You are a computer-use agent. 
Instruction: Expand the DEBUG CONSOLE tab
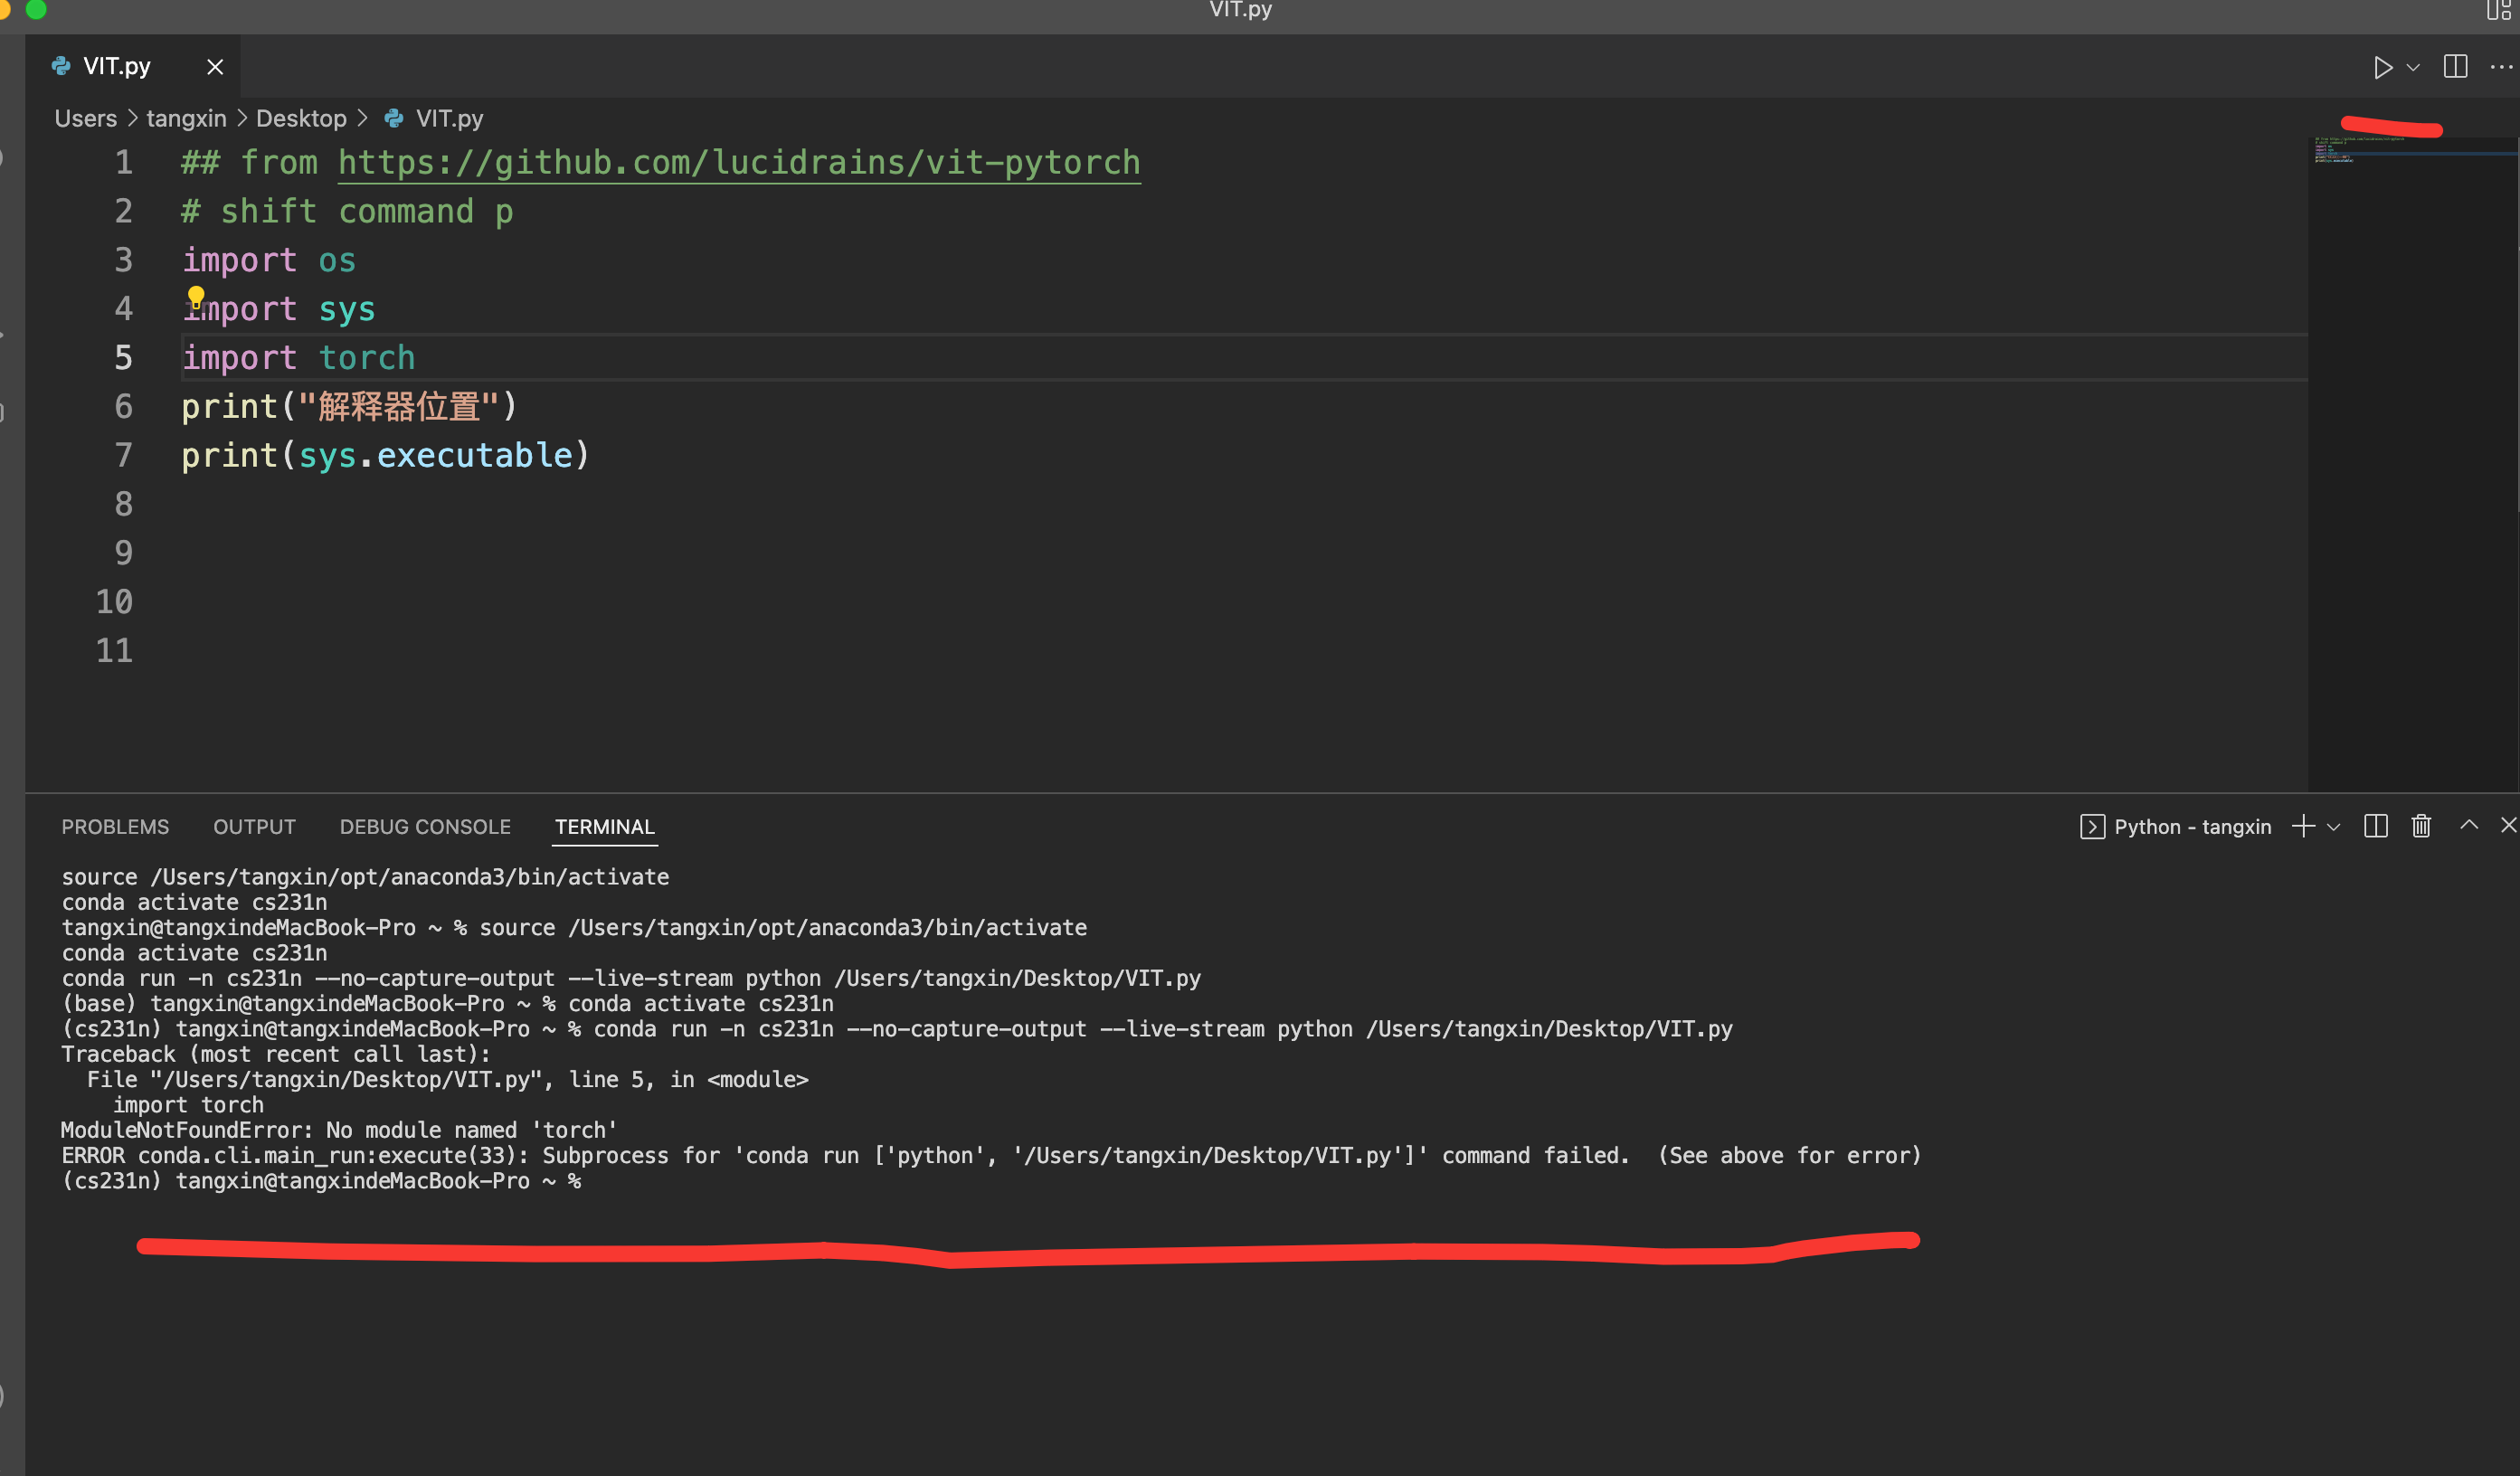click(x=423, y=826)
